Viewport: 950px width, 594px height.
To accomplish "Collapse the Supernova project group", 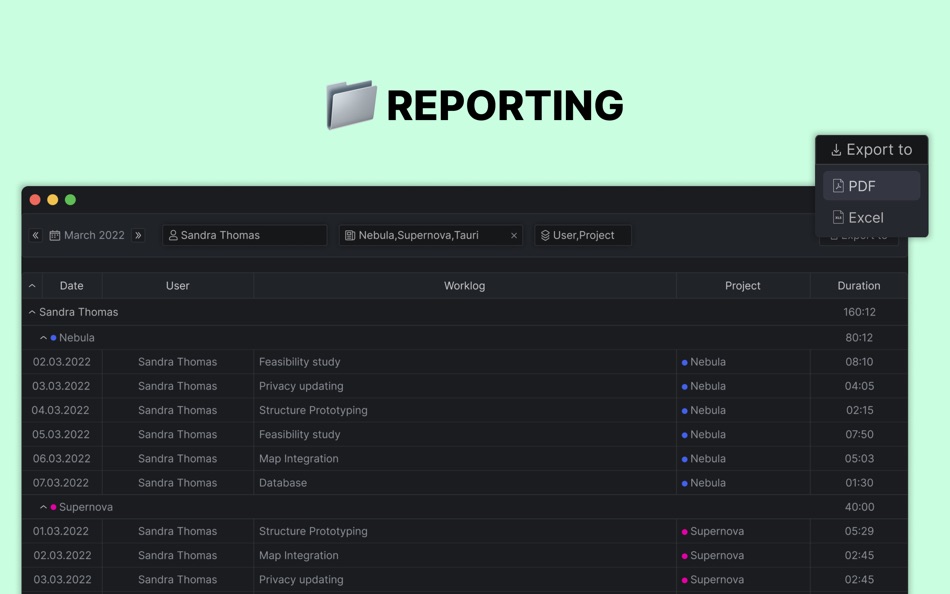I will tap(43, 507).
